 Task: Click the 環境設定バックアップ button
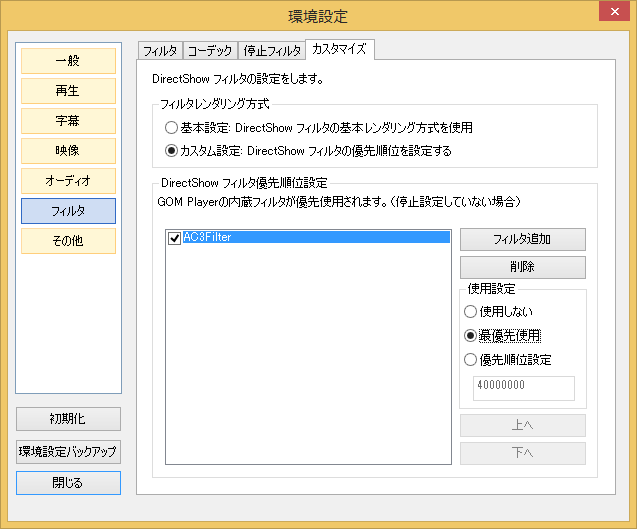click(68, 452)
